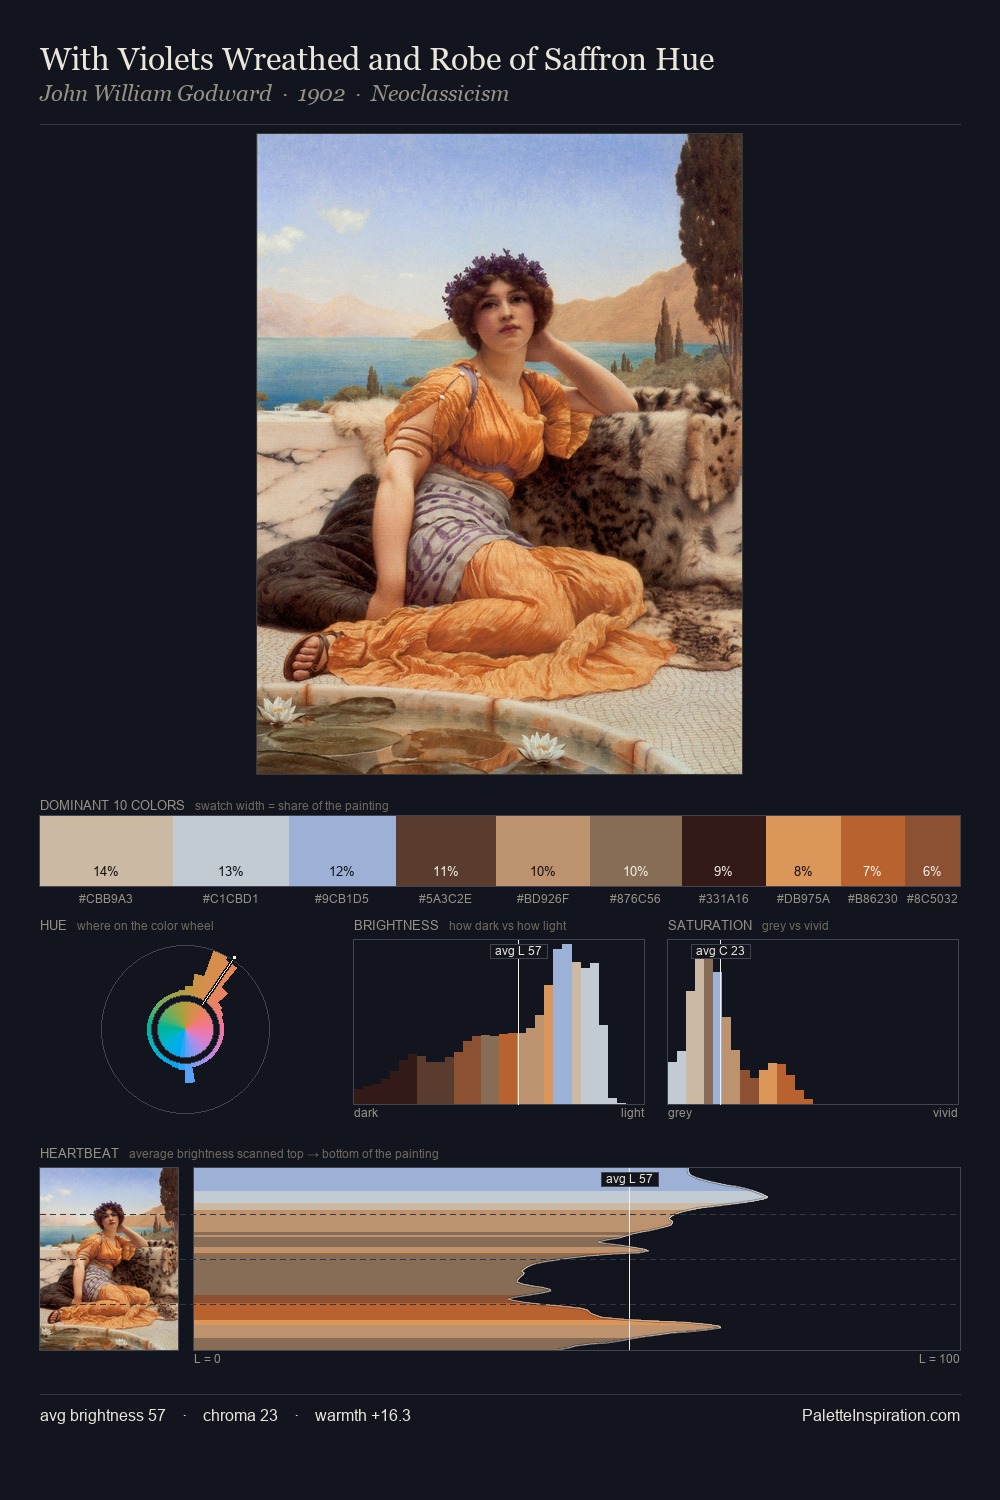Click the small heartbeat painting thumbnail

pos(109,1259)
